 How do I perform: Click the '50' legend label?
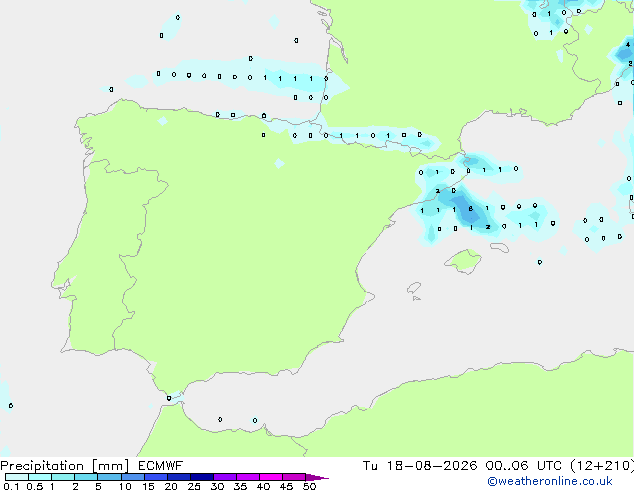click(309, 486)
